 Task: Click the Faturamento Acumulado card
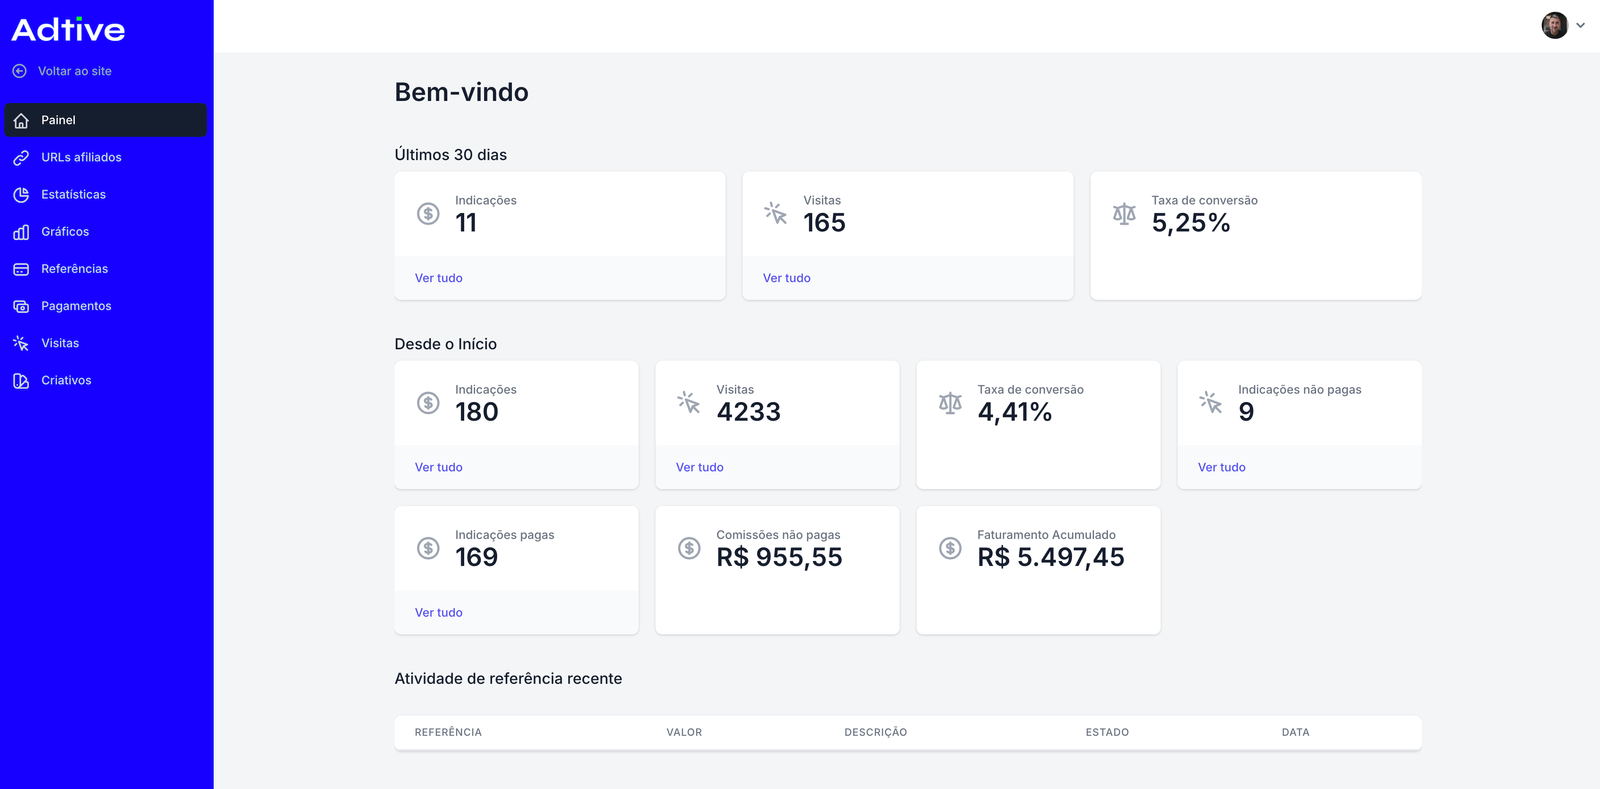(x=1038, y=569)
